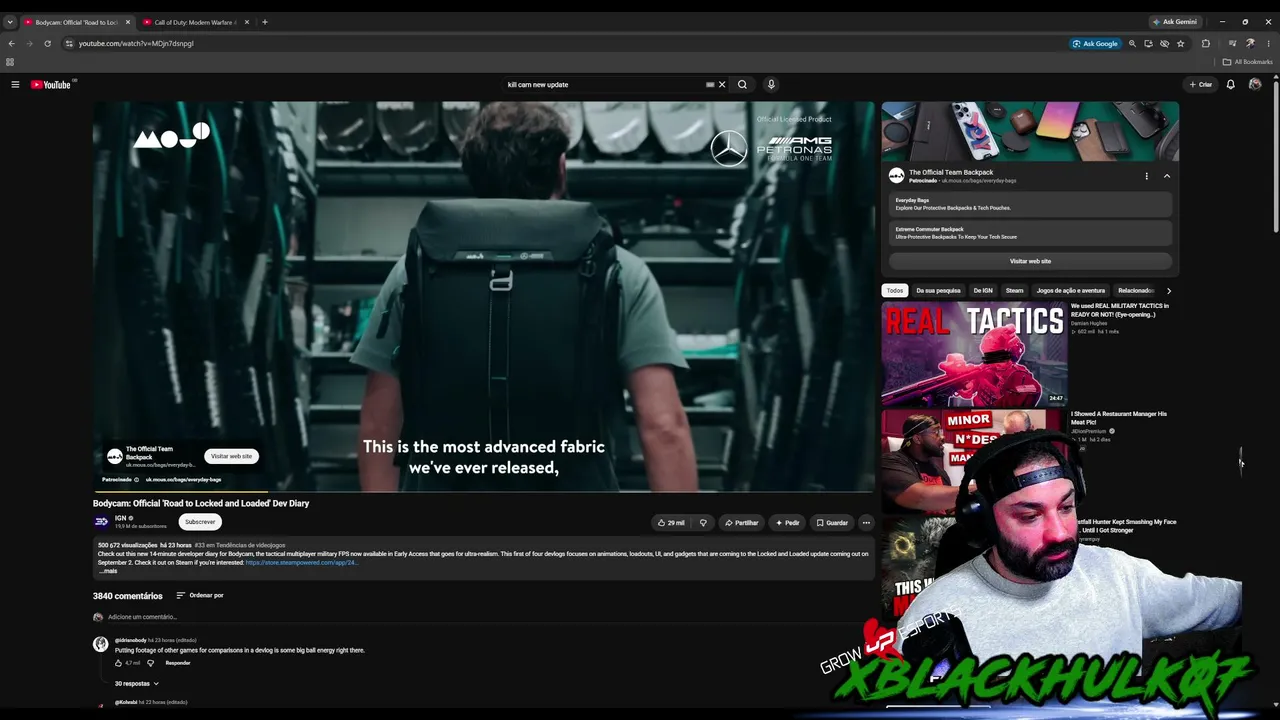Click the address bar URL
Screen dimensions: 1280x720
click(136, 43)
